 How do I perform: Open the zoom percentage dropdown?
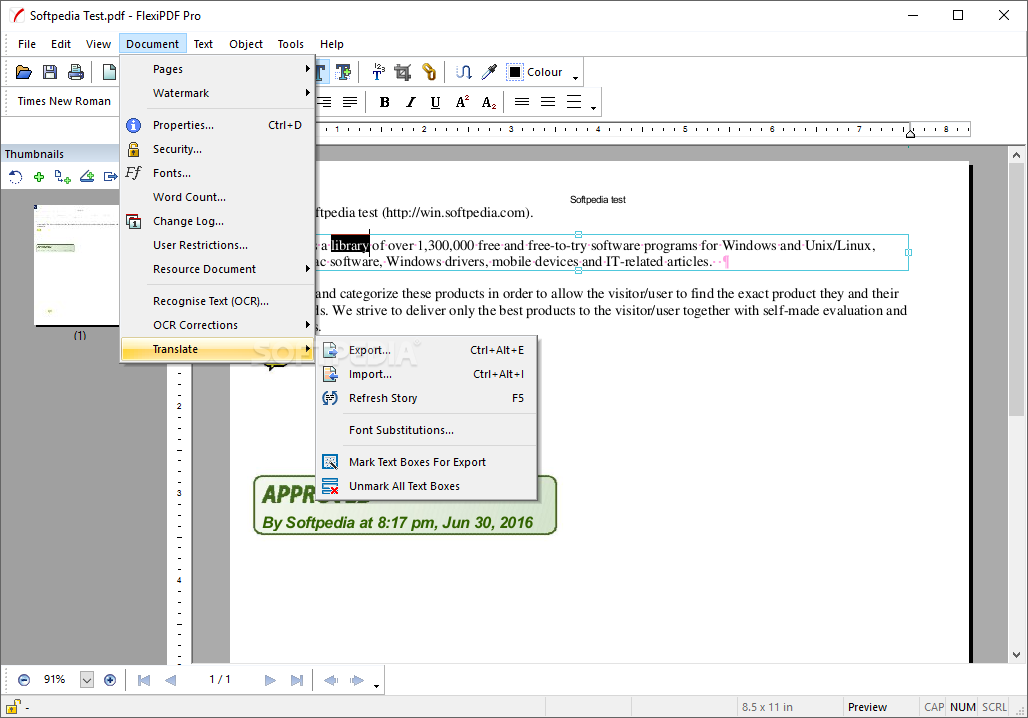[87, 680]
